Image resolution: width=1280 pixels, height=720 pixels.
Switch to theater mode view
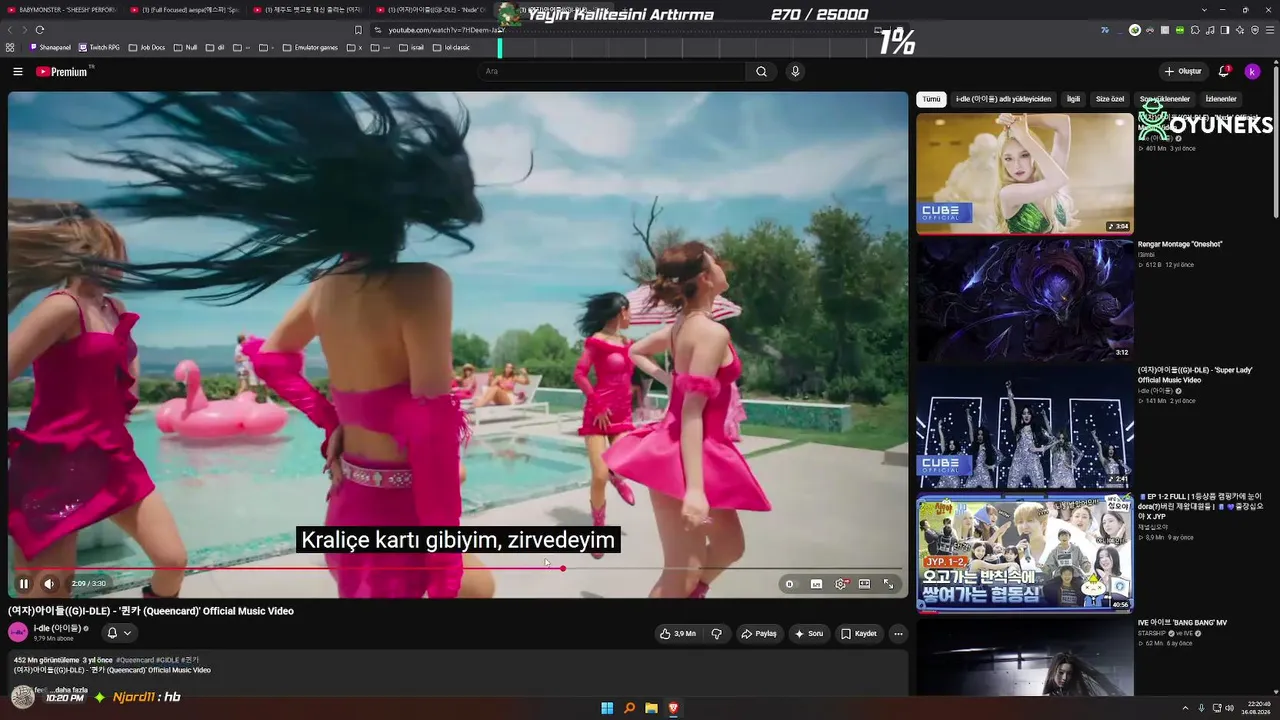864,584
